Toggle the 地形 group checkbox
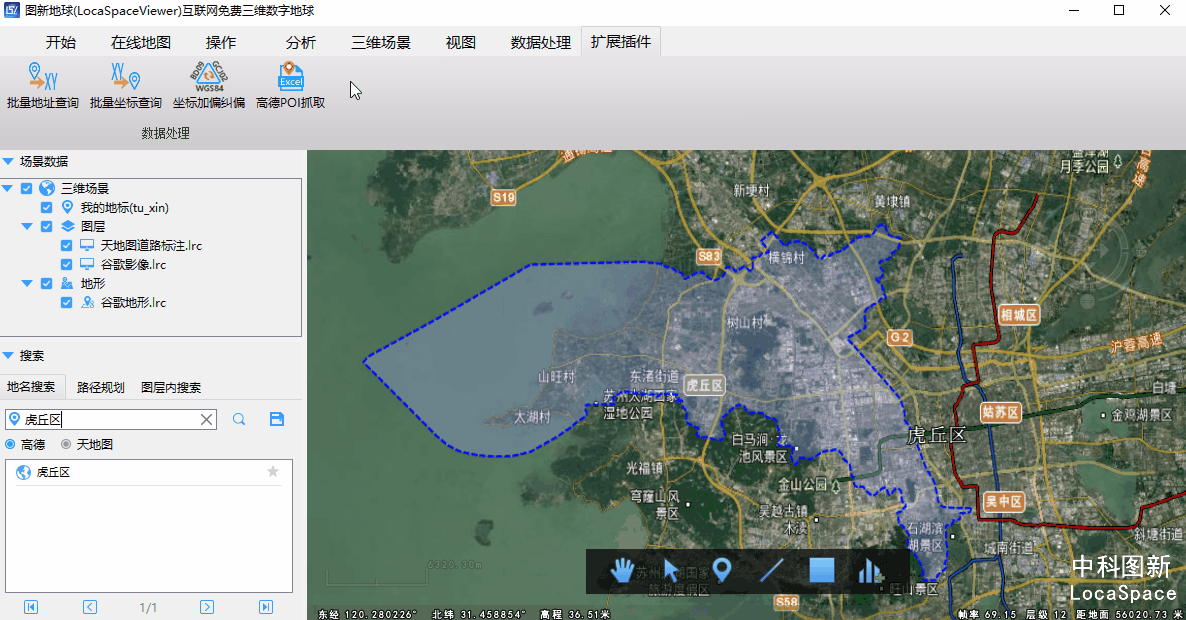 47,284
